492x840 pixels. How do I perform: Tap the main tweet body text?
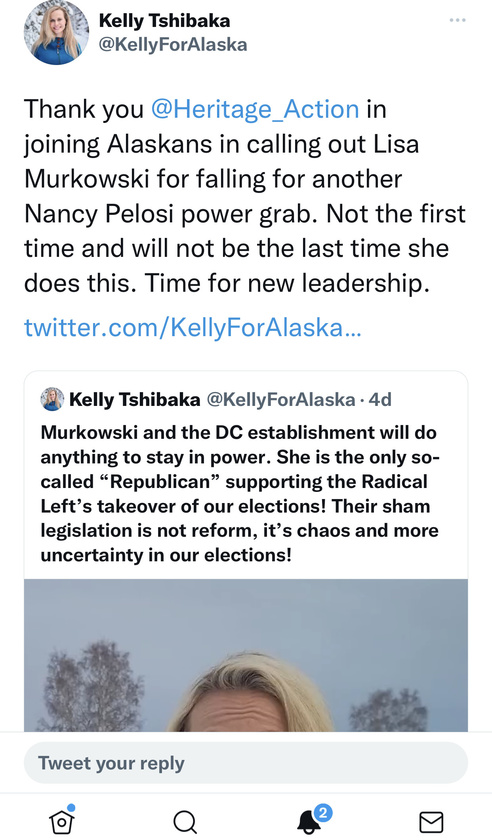(x=245, y=196)
